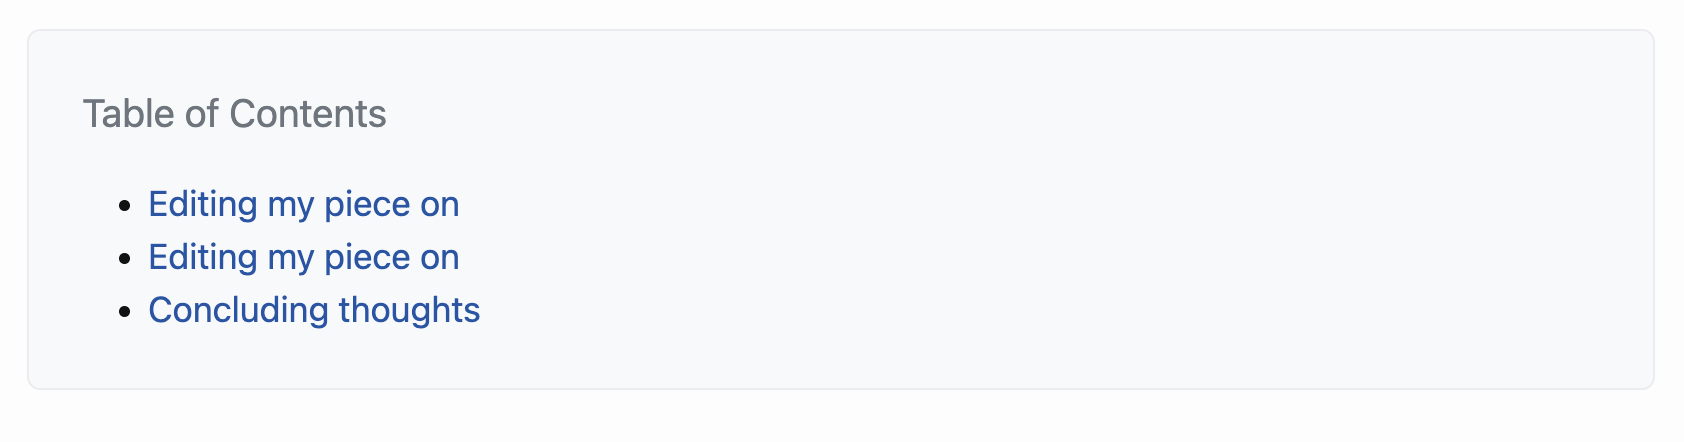Click the bullet before Concluding thoughts

point(125,312)
